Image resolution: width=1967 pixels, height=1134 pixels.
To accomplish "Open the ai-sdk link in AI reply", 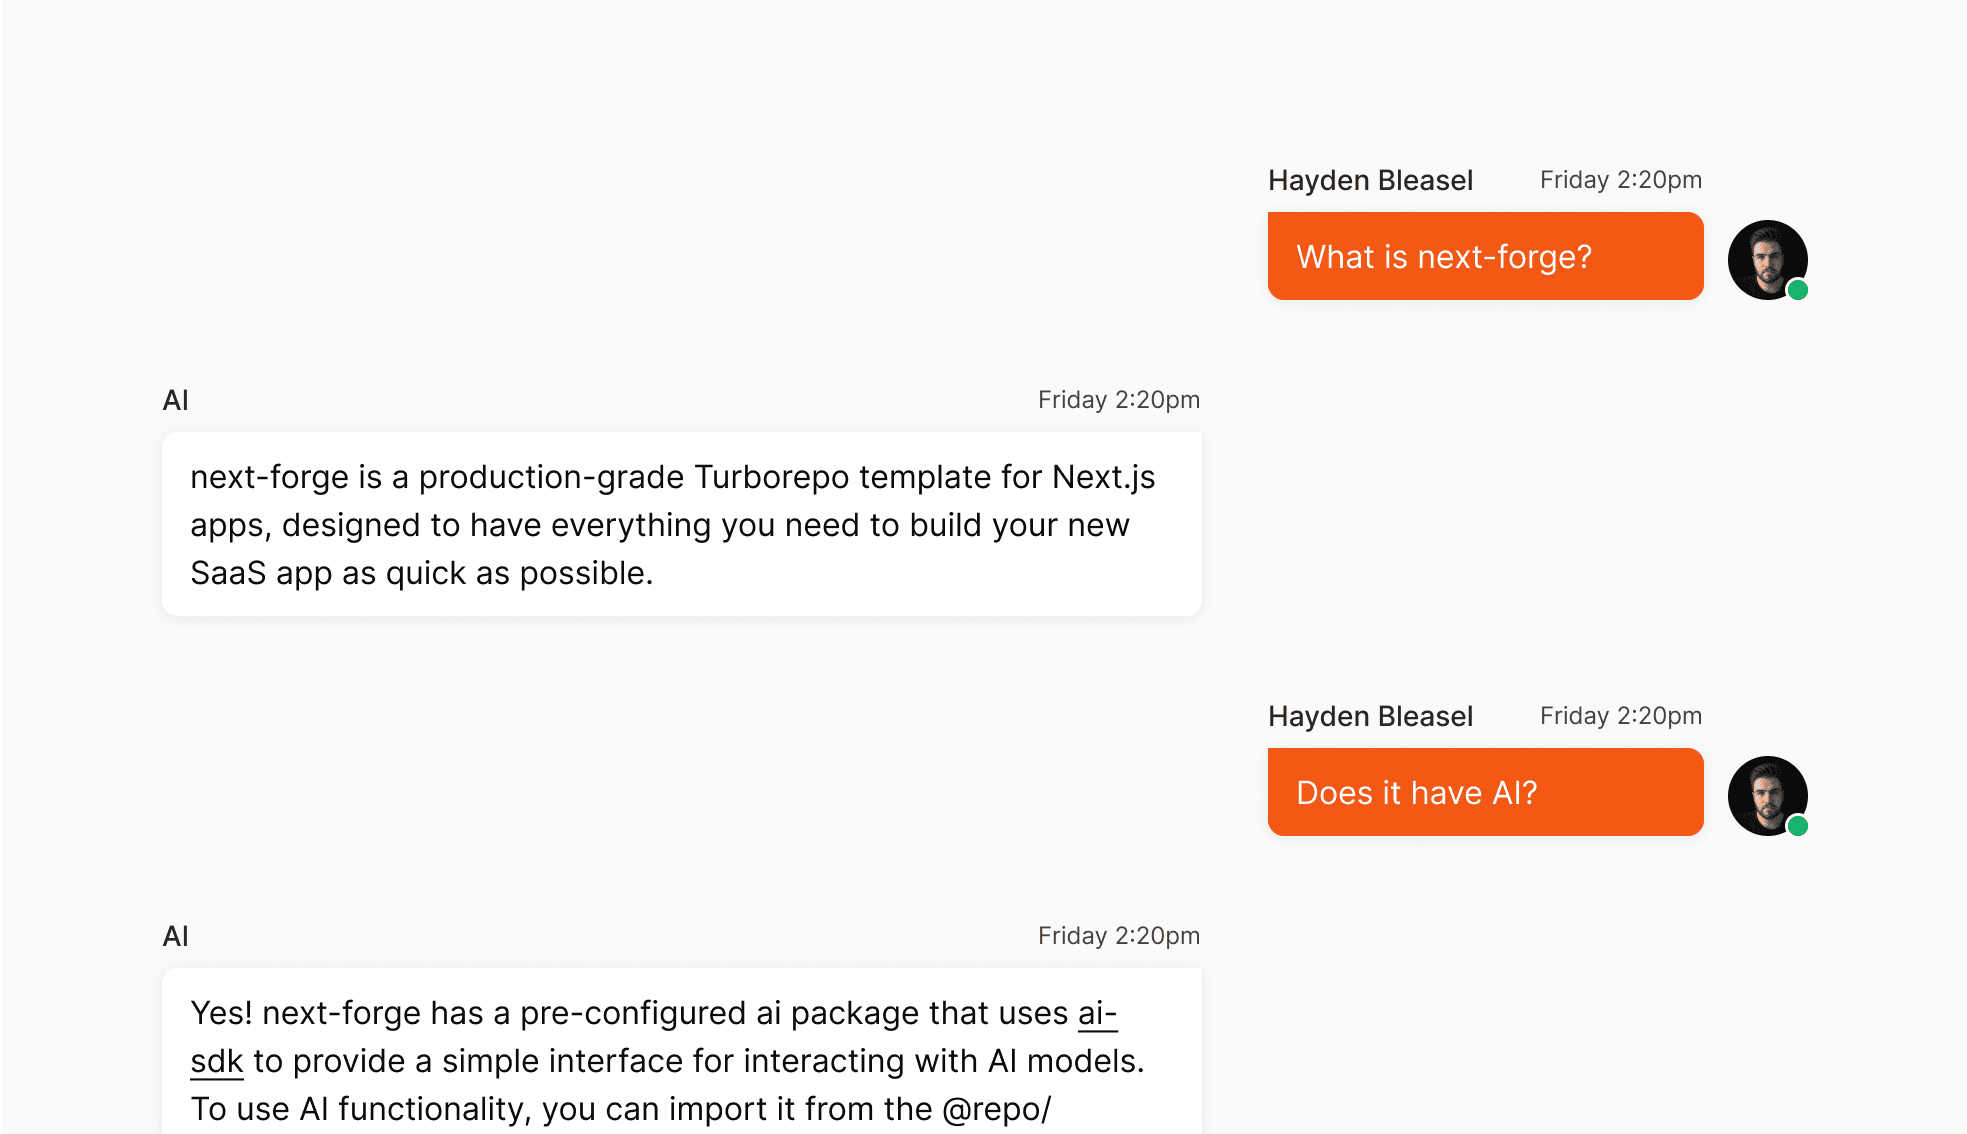I will point(1097,1013).
